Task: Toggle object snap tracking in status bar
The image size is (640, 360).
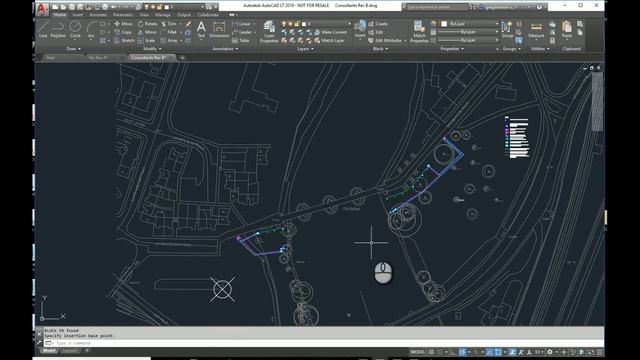Action: [x=489, y=352]
